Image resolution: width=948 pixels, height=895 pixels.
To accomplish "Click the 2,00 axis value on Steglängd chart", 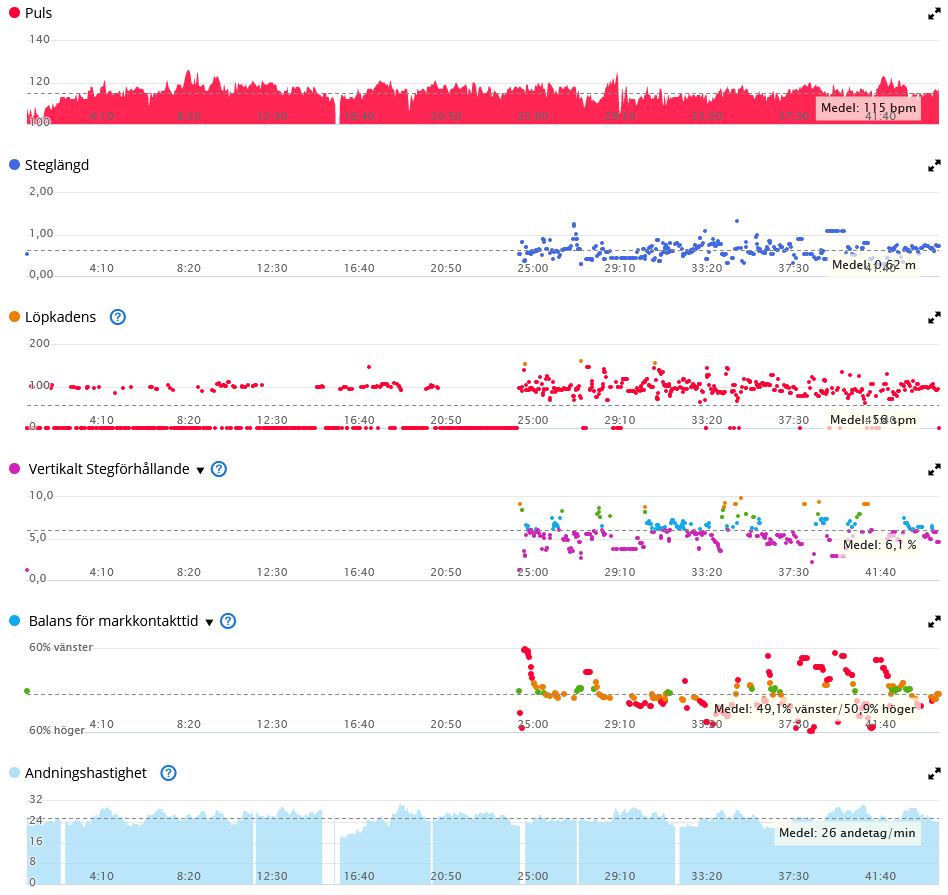I will coord(41,192).
